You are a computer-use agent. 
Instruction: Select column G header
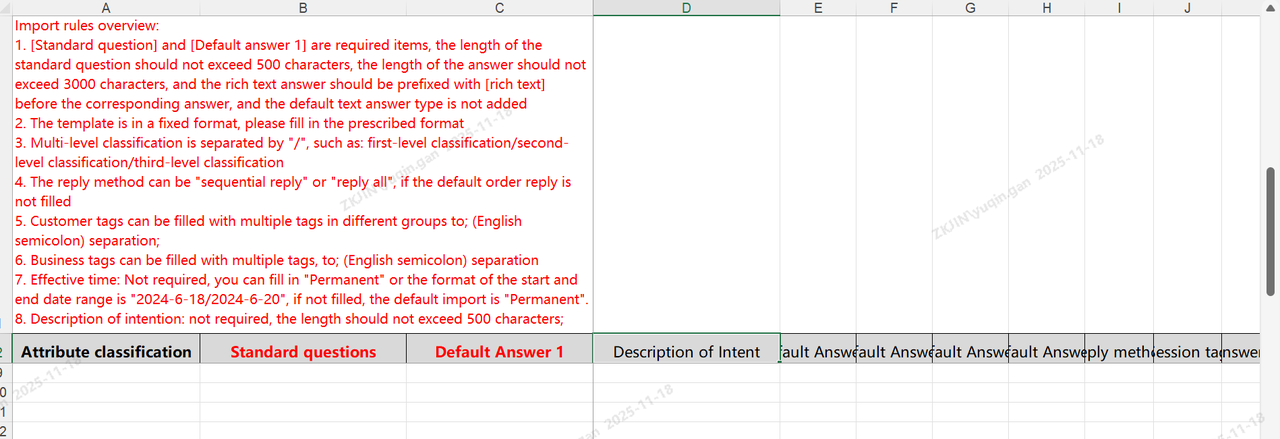[x=970, y=8]
